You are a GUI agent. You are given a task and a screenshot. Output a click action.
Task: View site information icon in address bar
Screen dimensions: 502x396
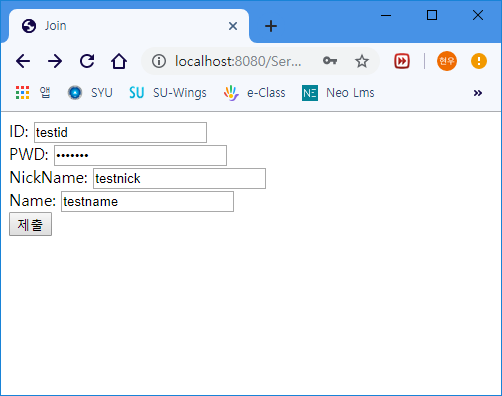pos(159,61)
